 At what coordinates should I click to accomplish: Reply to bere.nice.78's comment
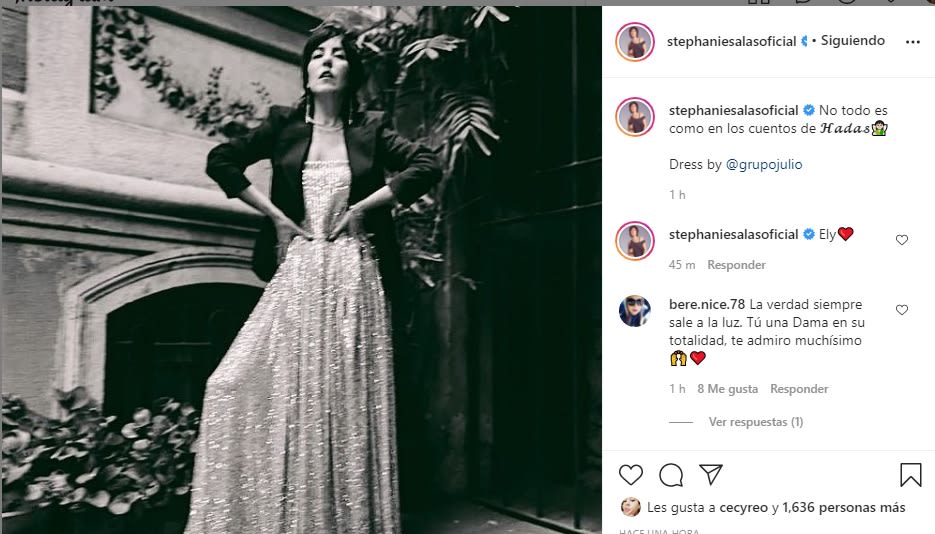(x=799, y=389)
